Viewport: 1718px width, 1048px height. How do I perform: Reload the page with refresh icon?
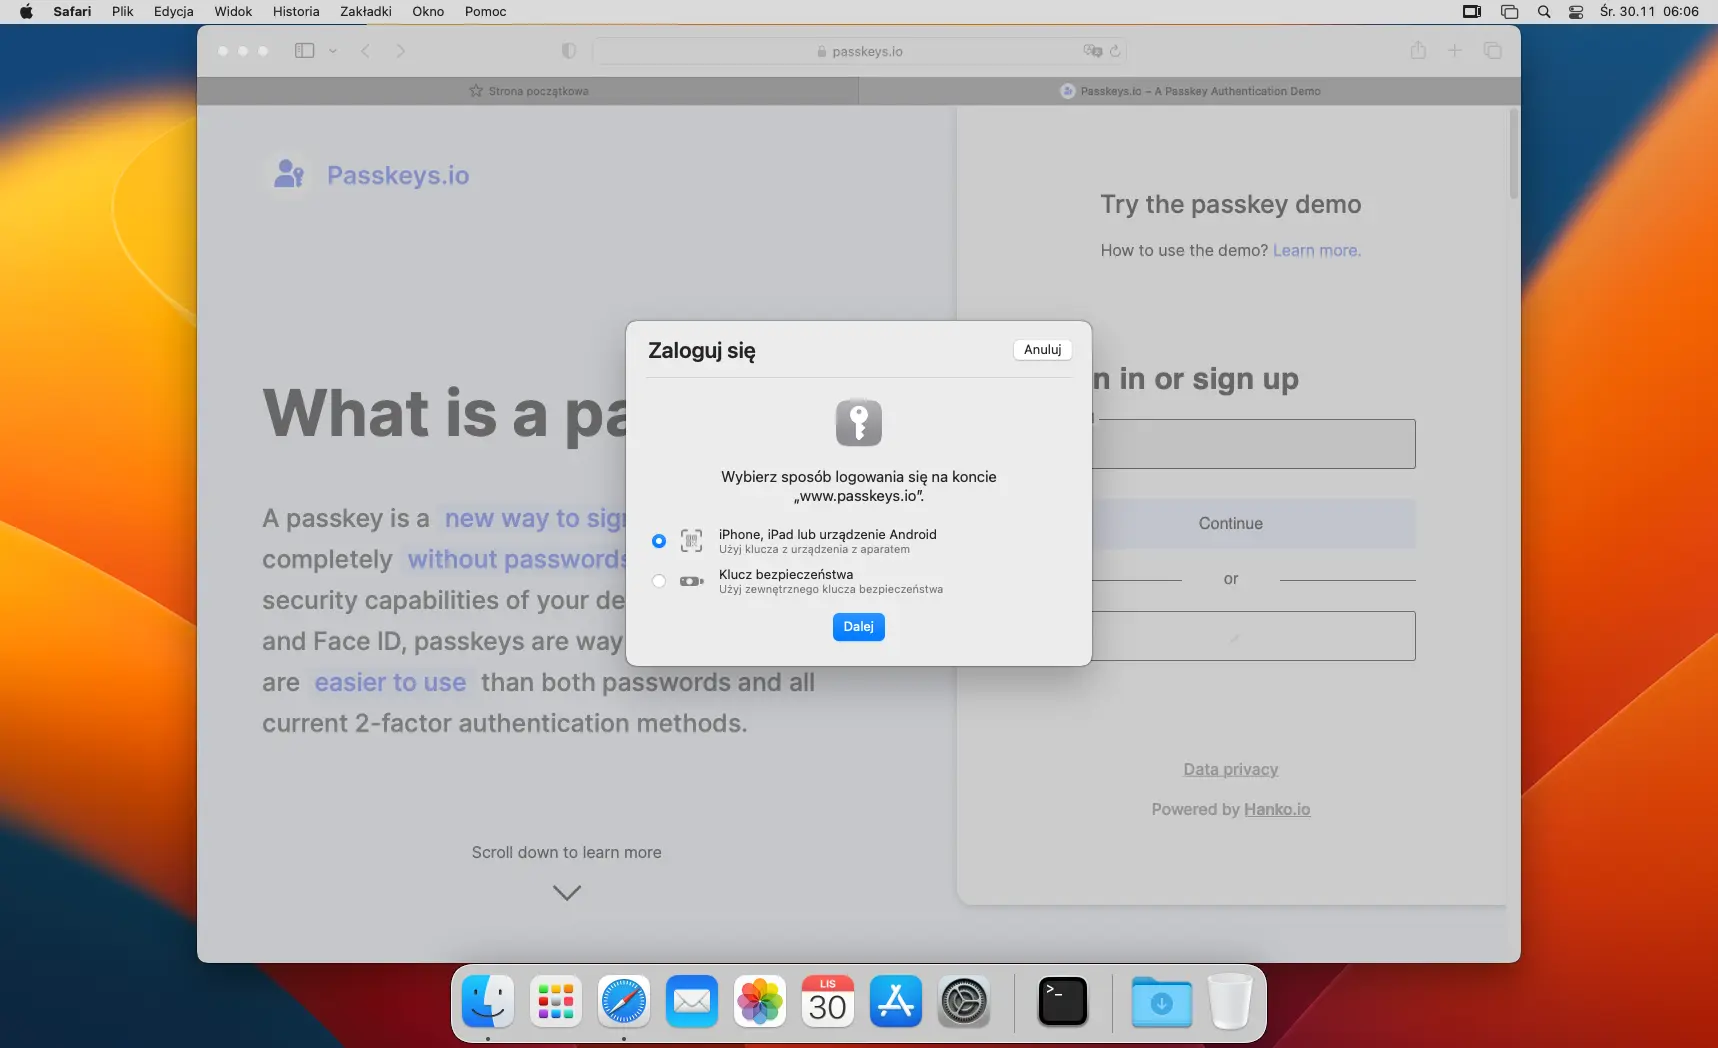tap(1115, 51)
